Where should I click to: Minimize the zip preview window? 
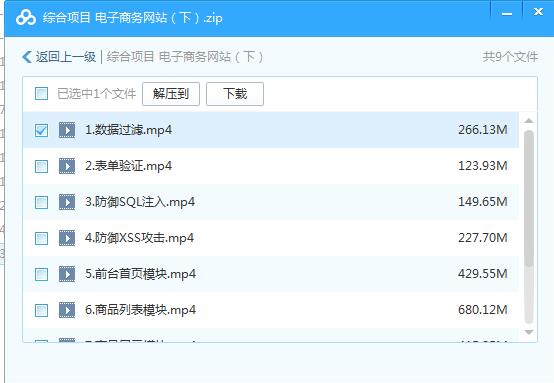(x=507, y=14)
